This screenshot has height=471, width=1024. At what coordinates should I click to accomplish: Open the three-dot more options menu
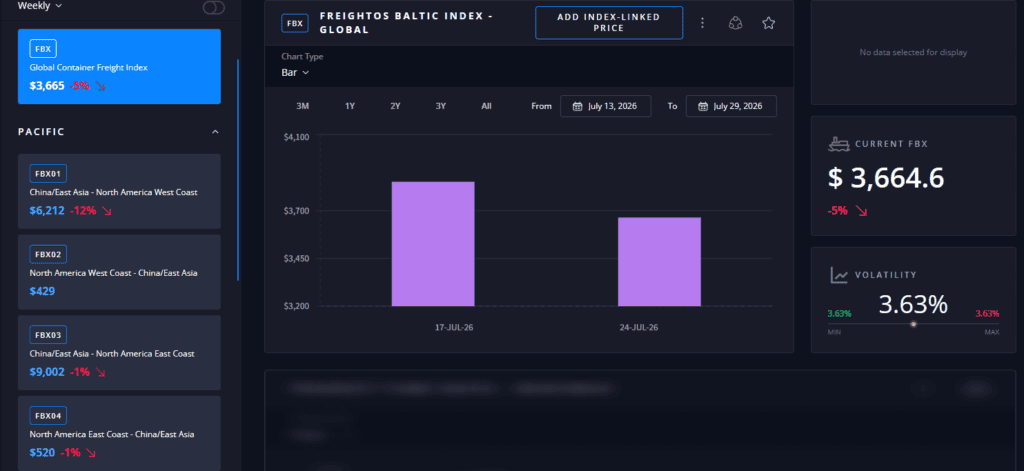pos(703,23)
